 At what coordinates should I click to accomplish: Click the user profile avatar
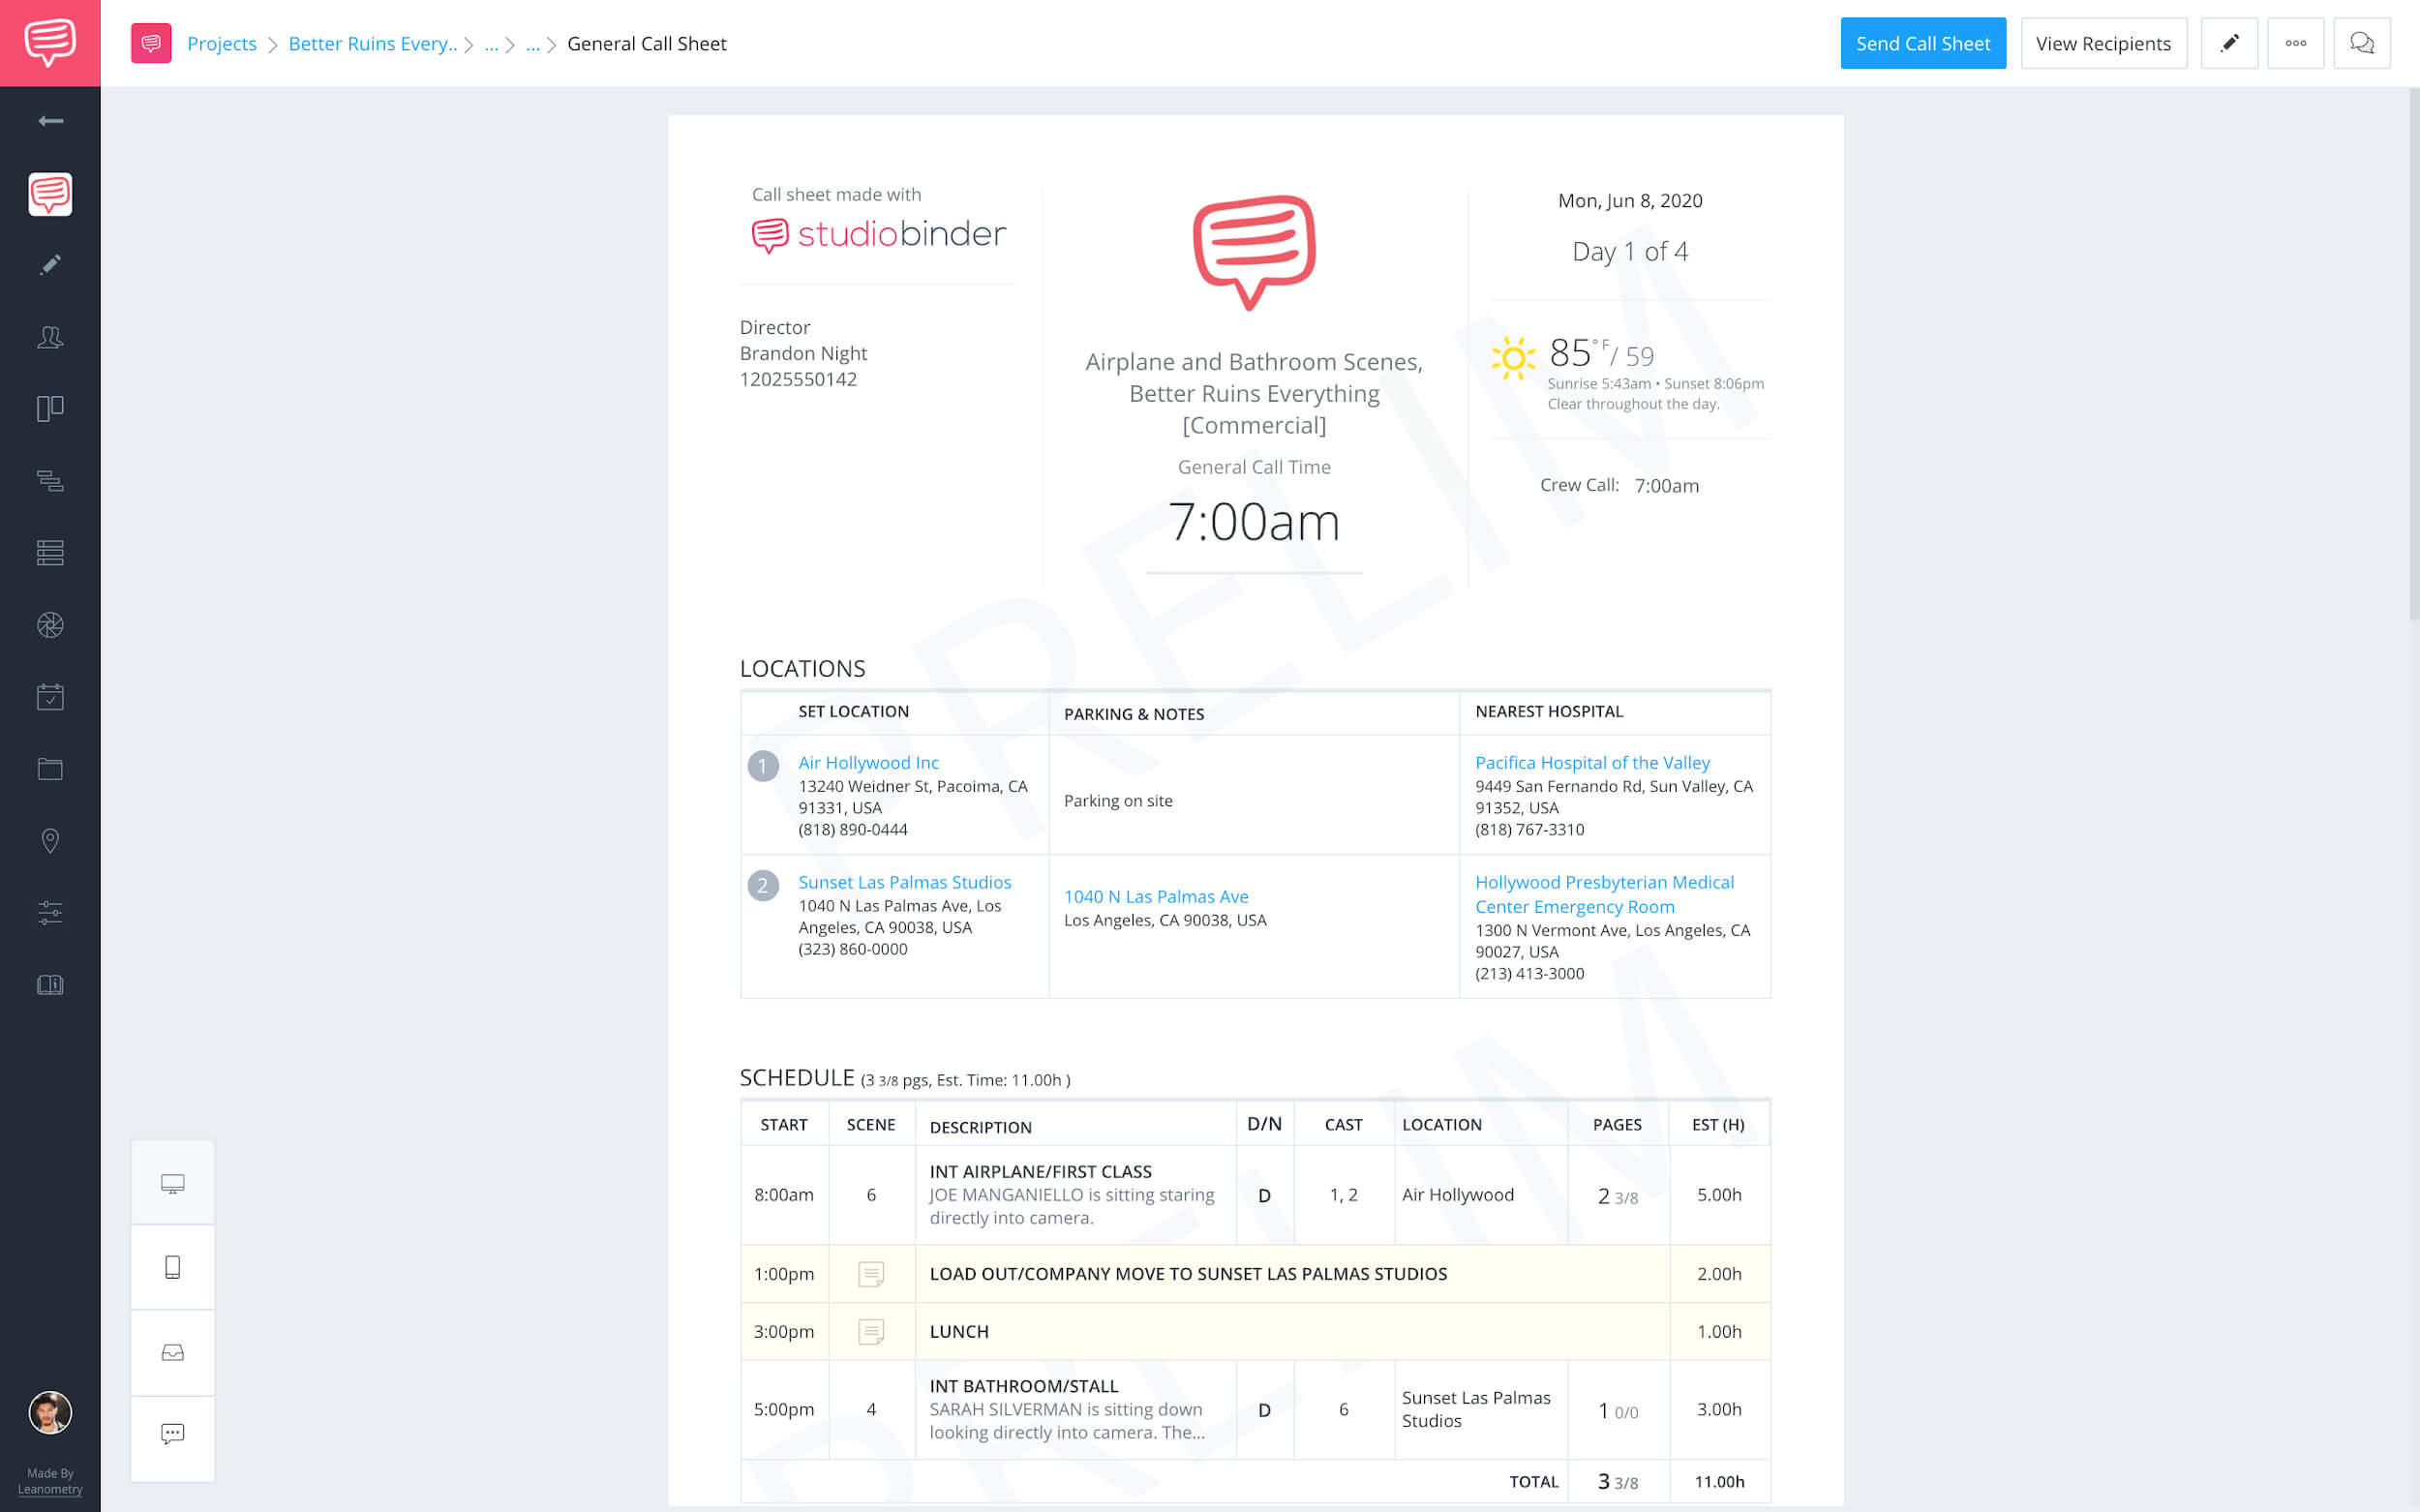[50, 1413]
